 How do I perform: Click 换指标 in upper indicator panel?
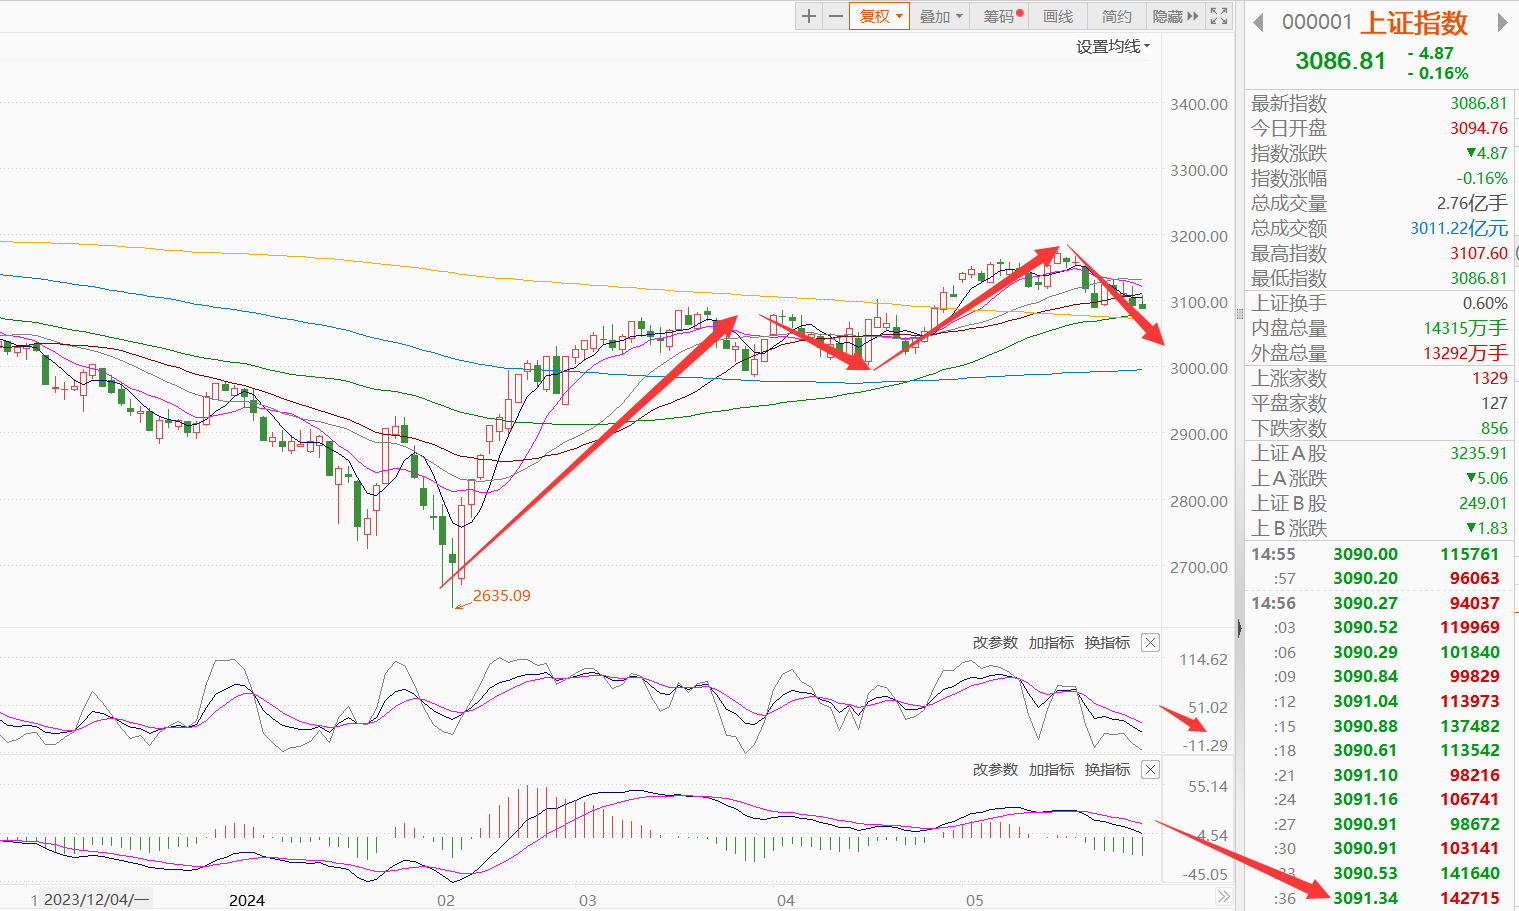point(1107,643)
